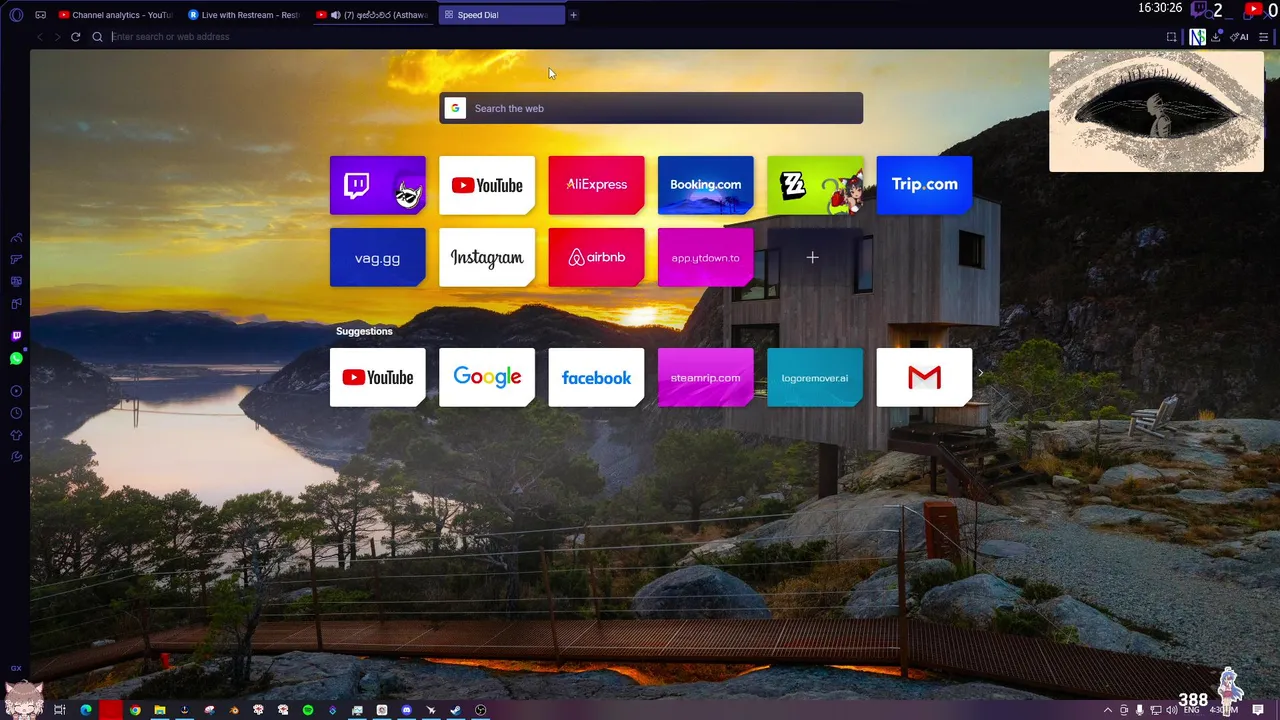Image resolution: width=1280 pixels, height=720 pixels.
Task: Open Task View on the Windows taskbar
Action: pyautogui.click(x=60, y=710)
